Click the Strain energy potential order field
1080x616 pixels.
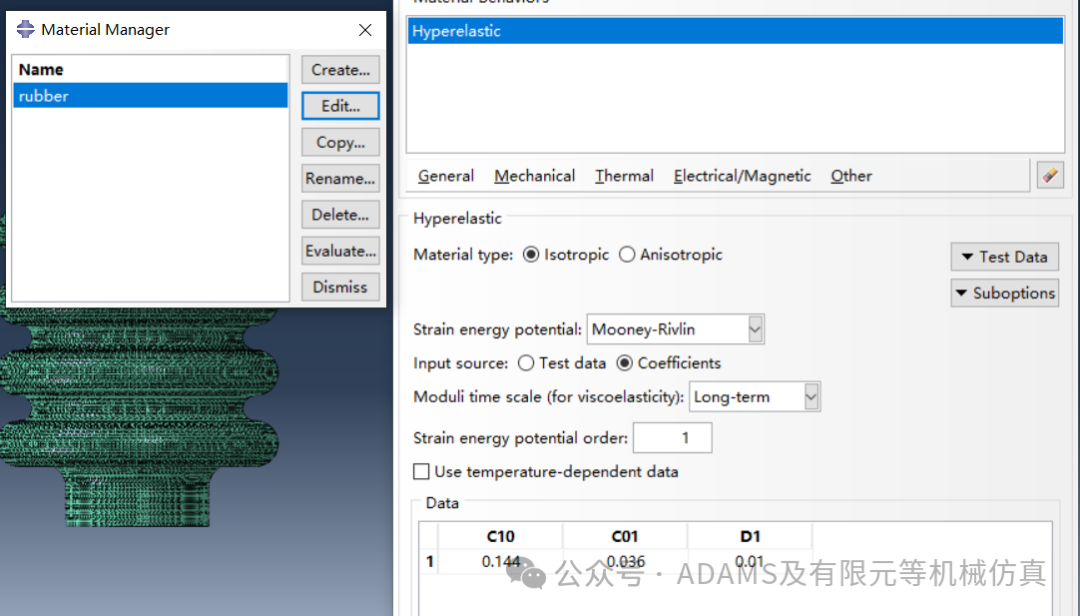pyautogui.click(x=672, y=438)
